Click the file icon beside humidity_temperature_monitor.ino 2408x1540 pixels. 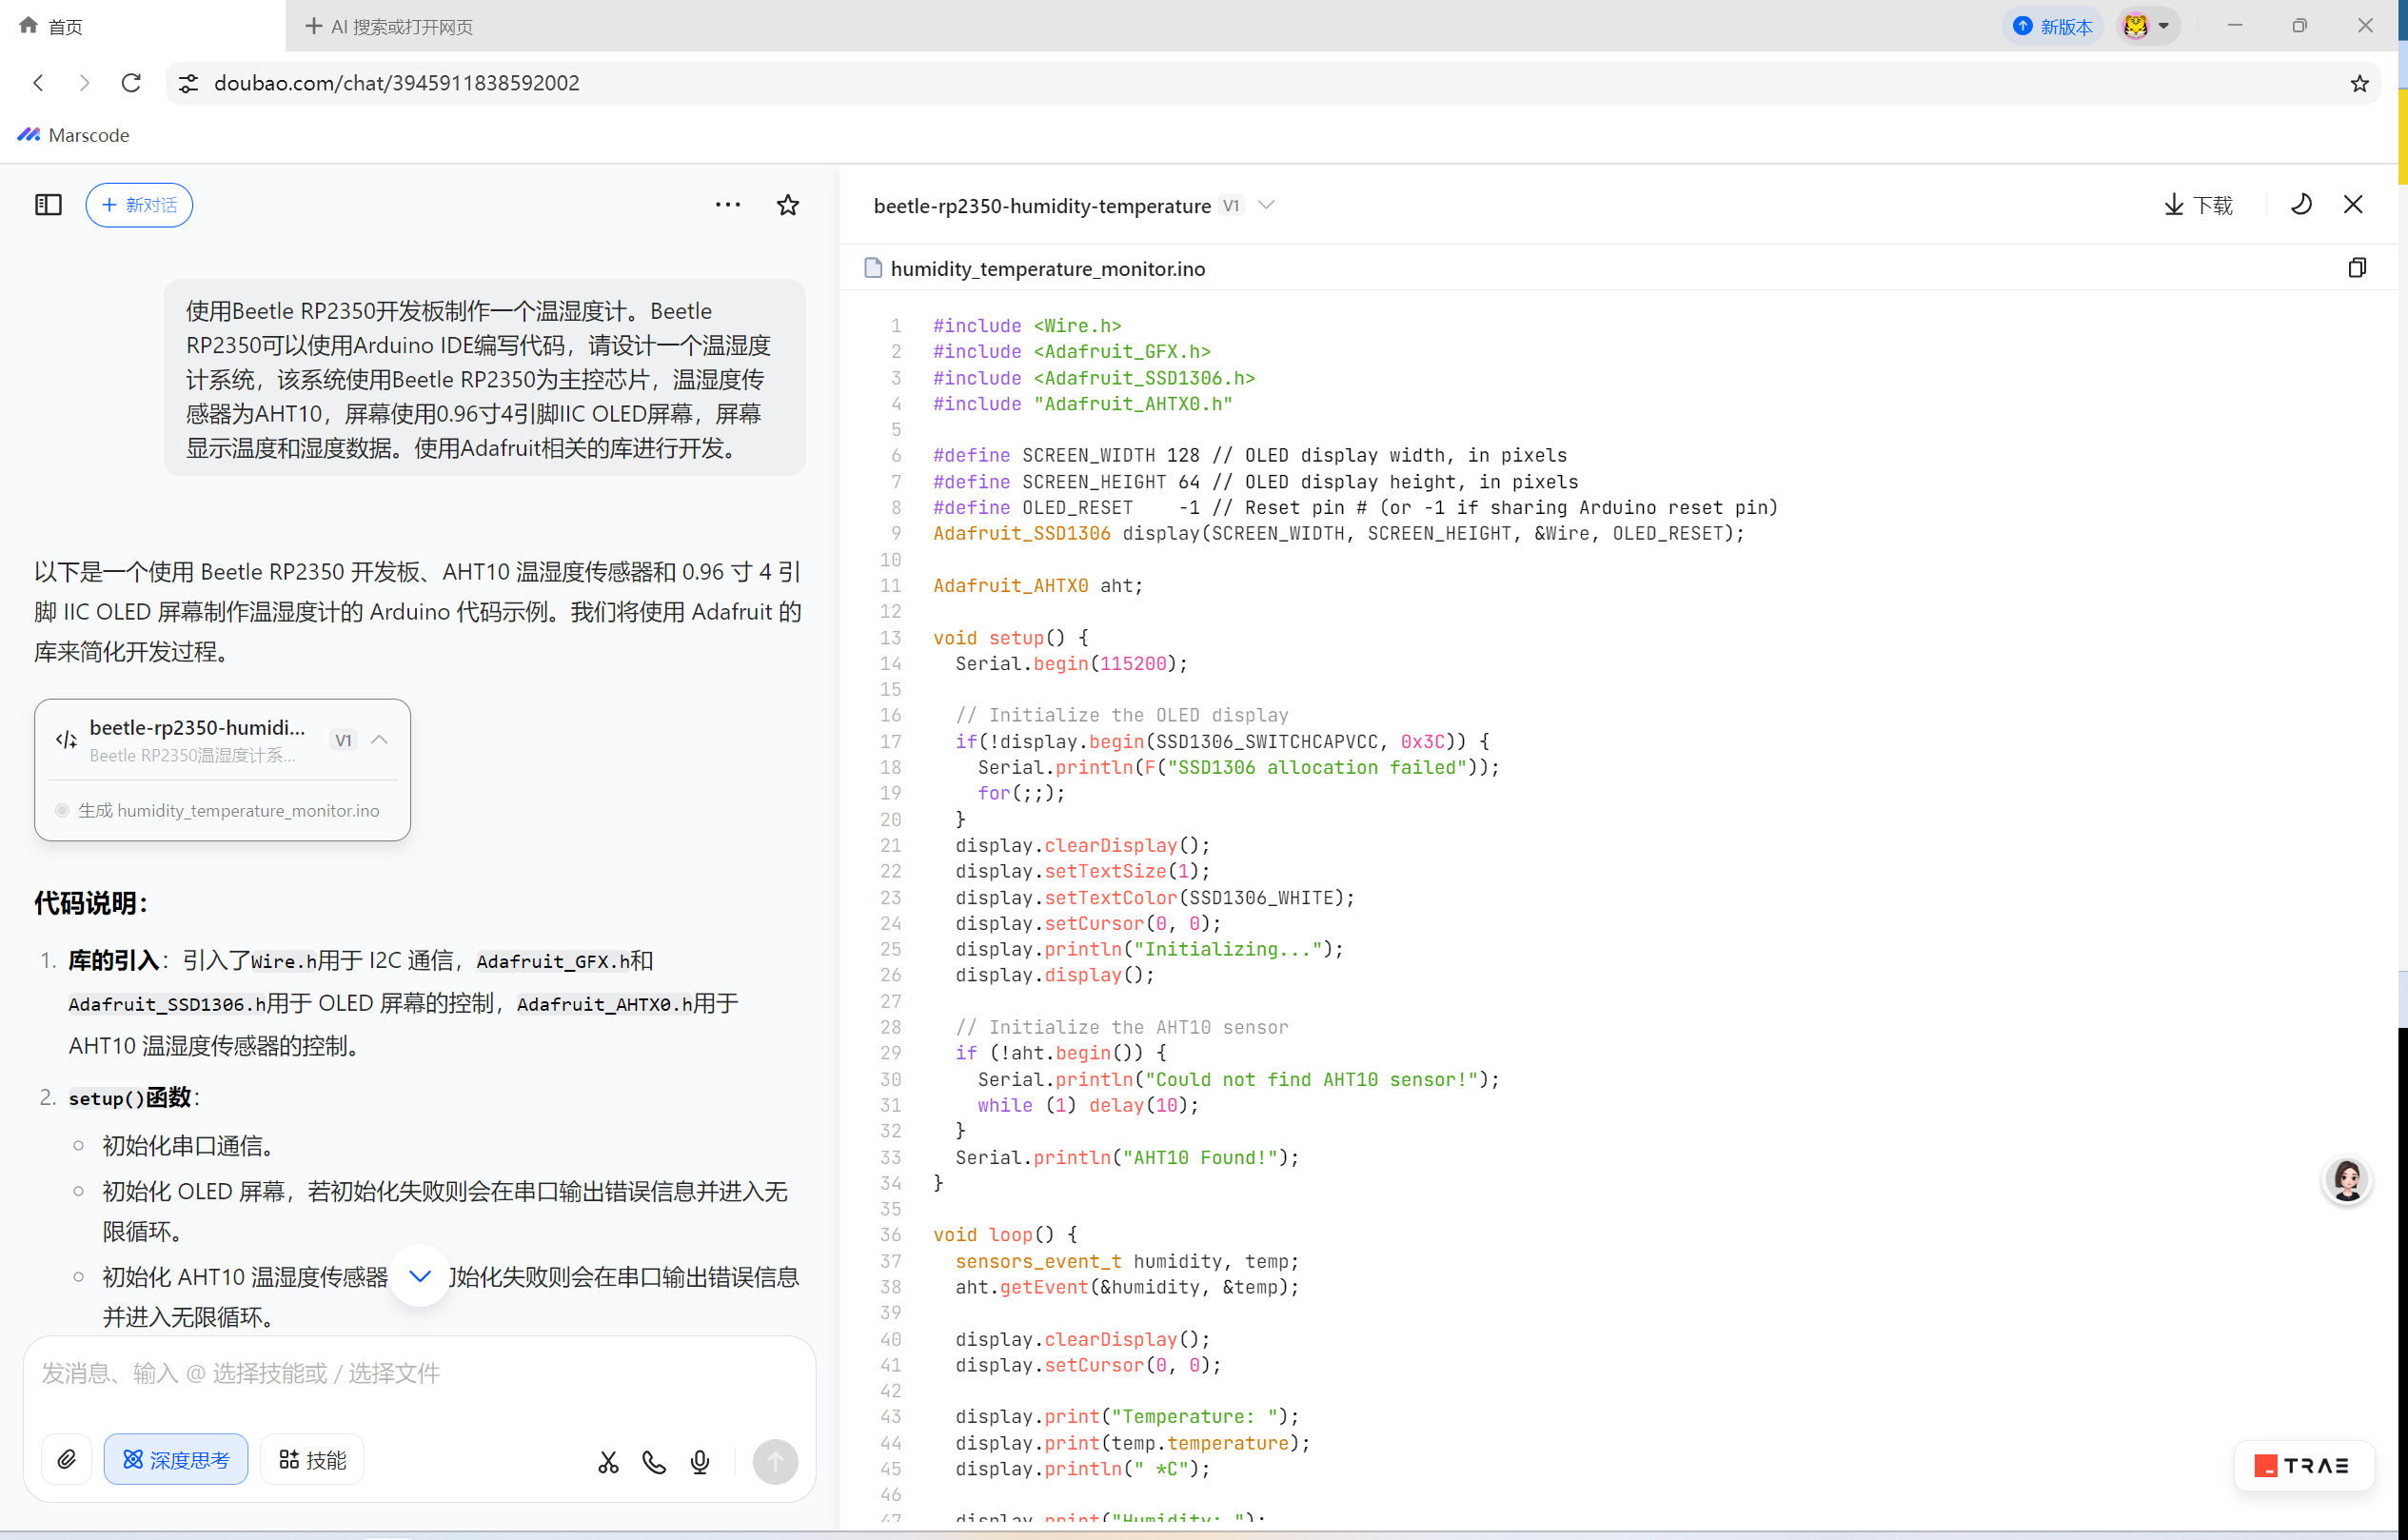(x=872, y=268)
